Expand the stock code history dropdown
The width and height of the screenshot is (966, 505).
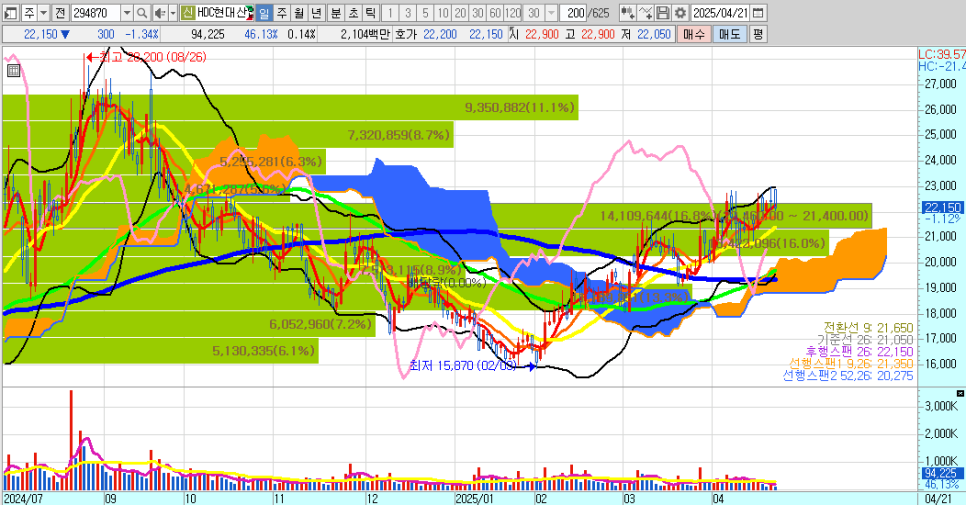click(x=126, y=12)
